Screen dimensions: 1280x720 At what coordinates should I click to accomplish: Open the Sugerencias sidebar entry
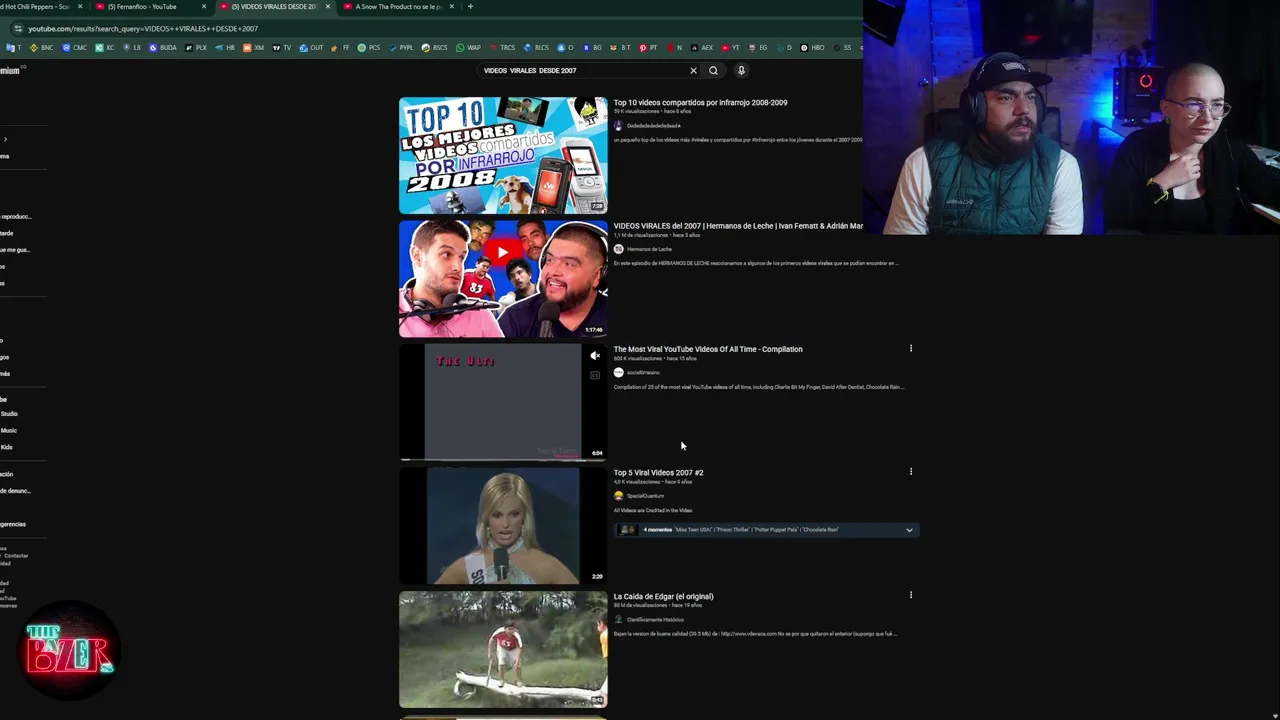13,524
